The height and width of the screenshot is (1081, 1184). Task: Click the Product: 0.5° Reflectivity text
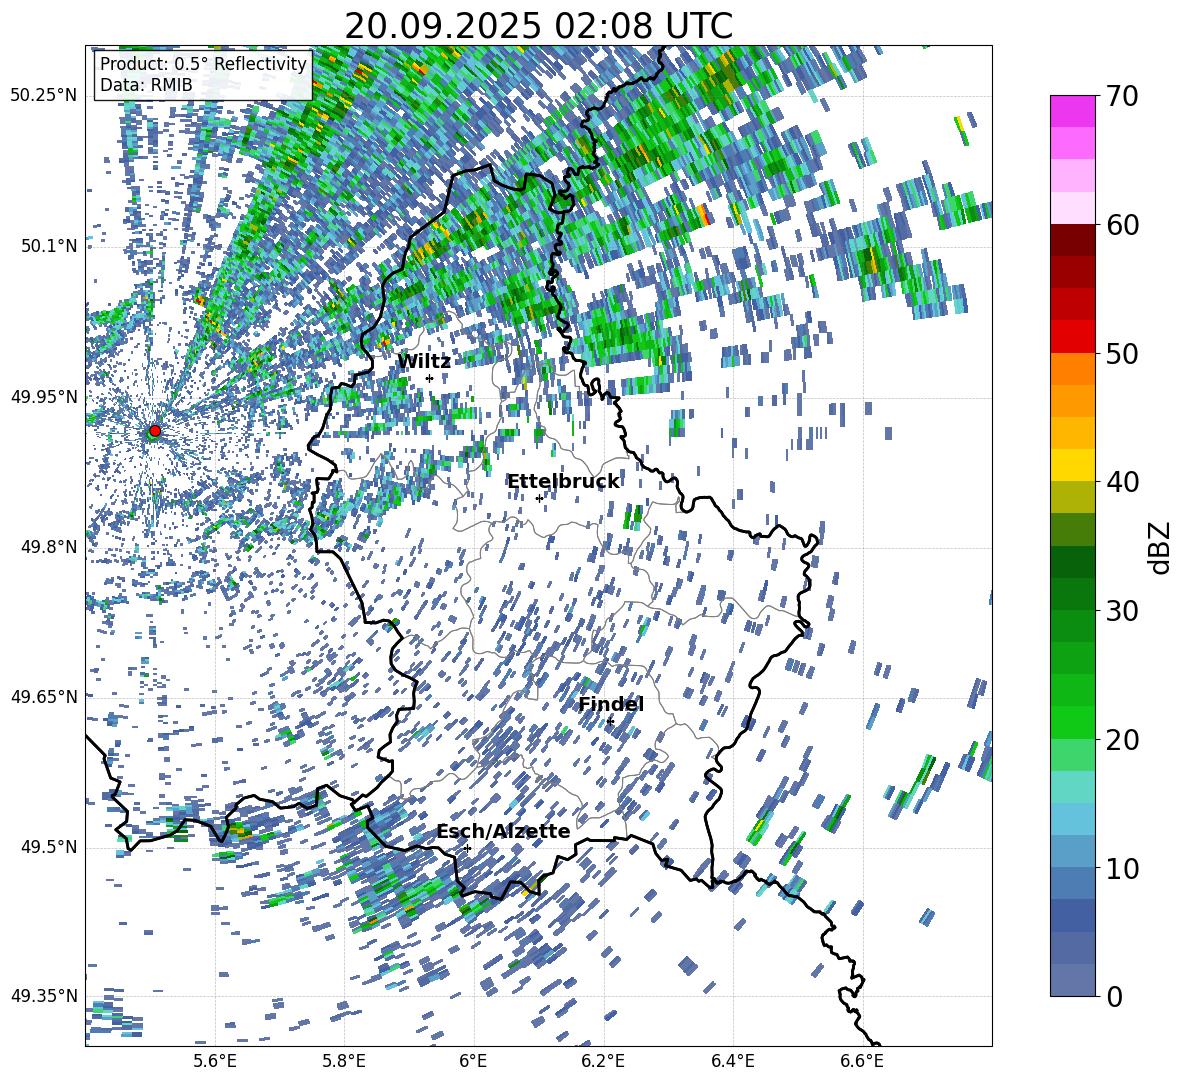tap(203, 64)
